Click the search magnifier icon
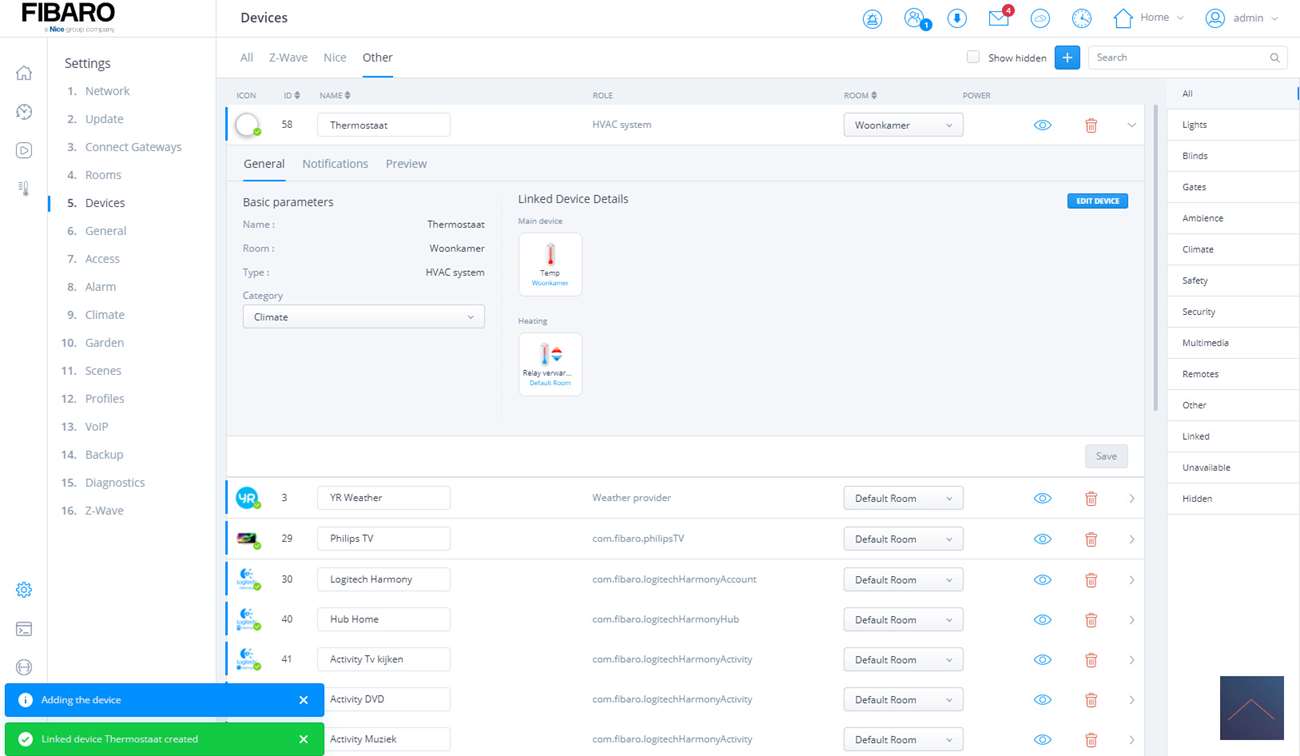Viewport: 1300px width, 756px height. pos(1275,58)
